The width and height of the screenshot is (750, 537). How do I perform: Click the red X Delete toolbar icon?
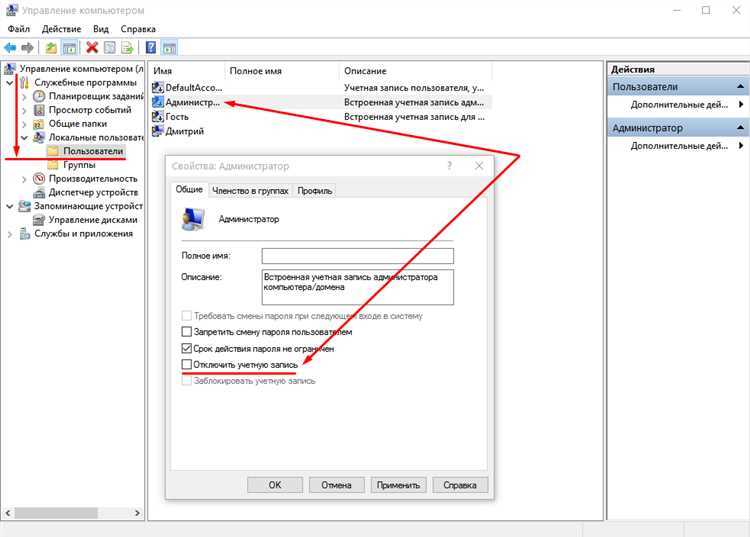click(92, 47)
